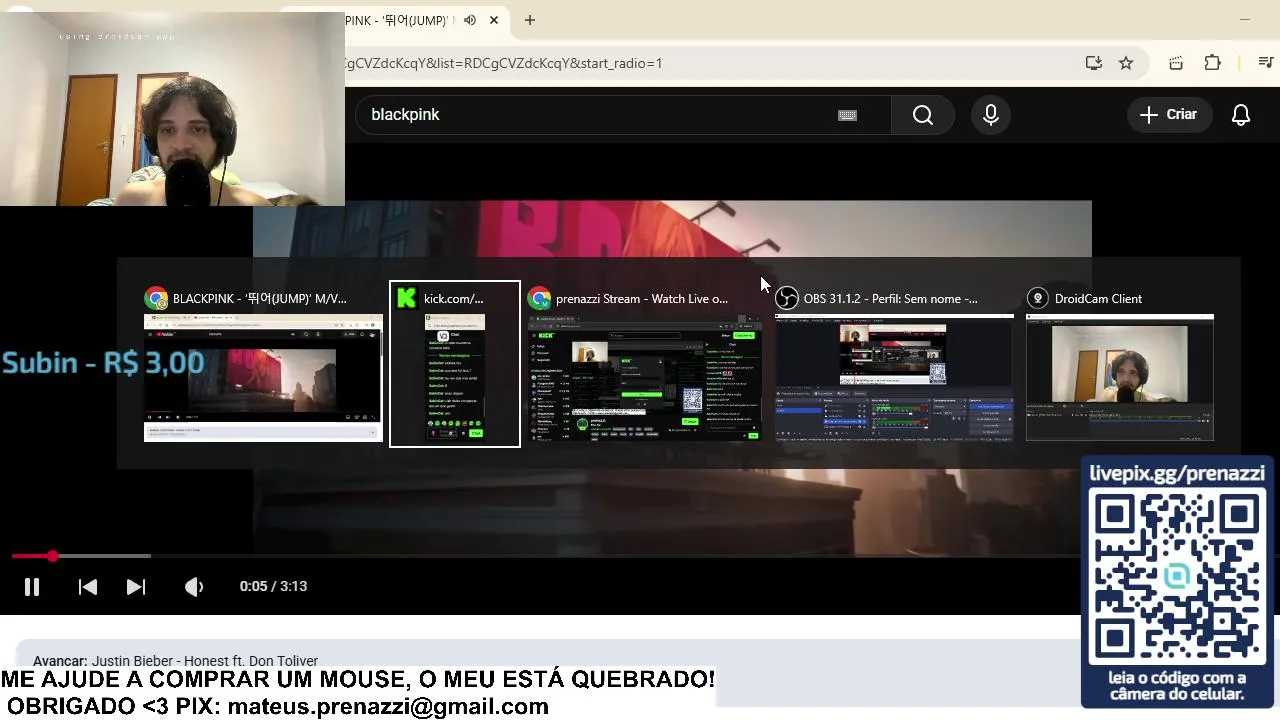Close the BLACKPINK browser tab

(494, 20)
